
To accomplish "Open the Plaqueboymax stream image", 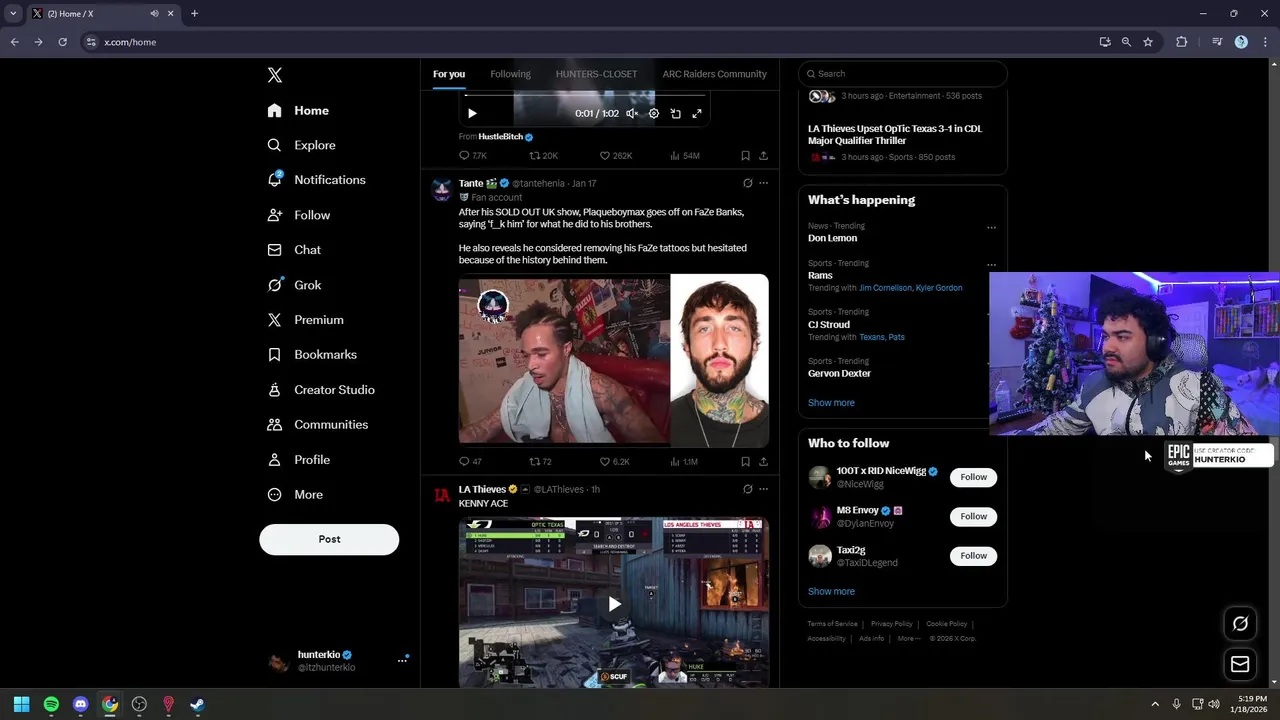I will click(x=564, y=360).
